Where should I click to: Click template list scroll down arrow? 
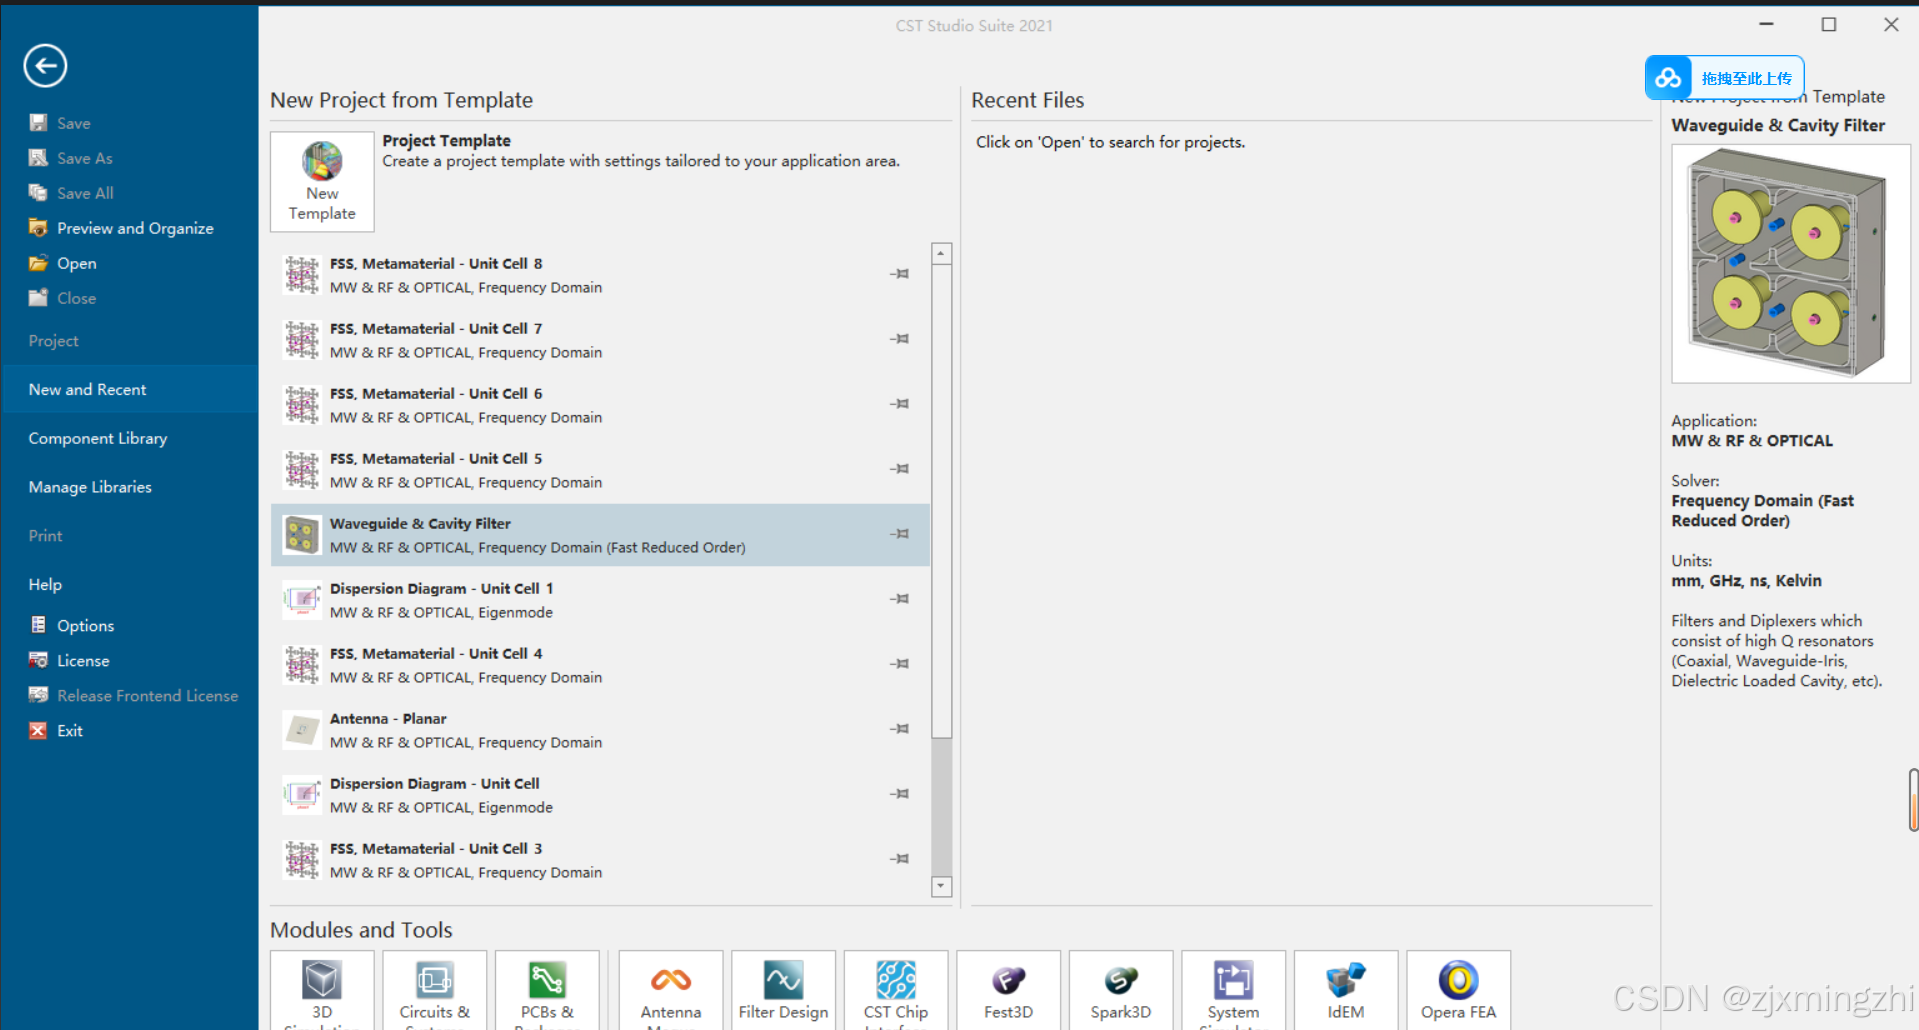coord(941,886)
